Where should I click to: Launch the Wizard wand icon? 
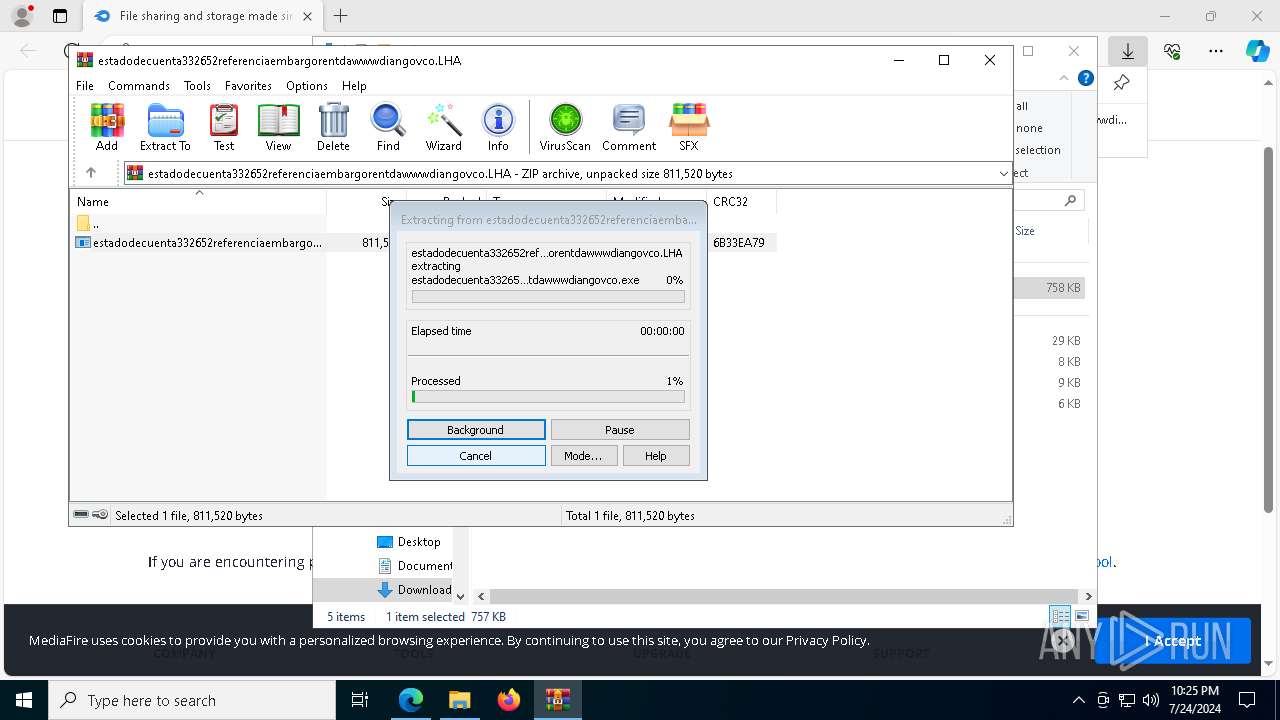tap(443, 127)
